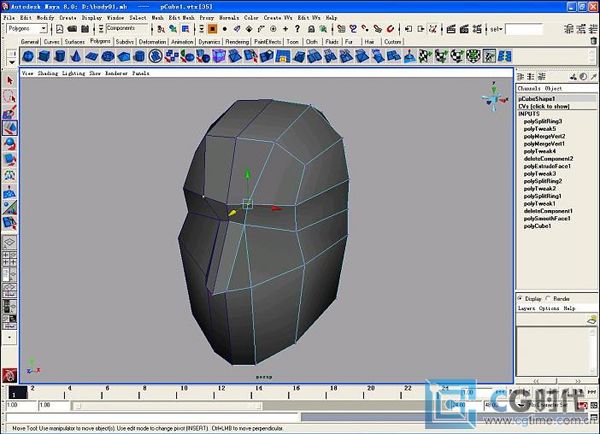The image size is (600, 434).
Task: Select the polyMergeVert2 input node
Action: click(x=544, y=136)
